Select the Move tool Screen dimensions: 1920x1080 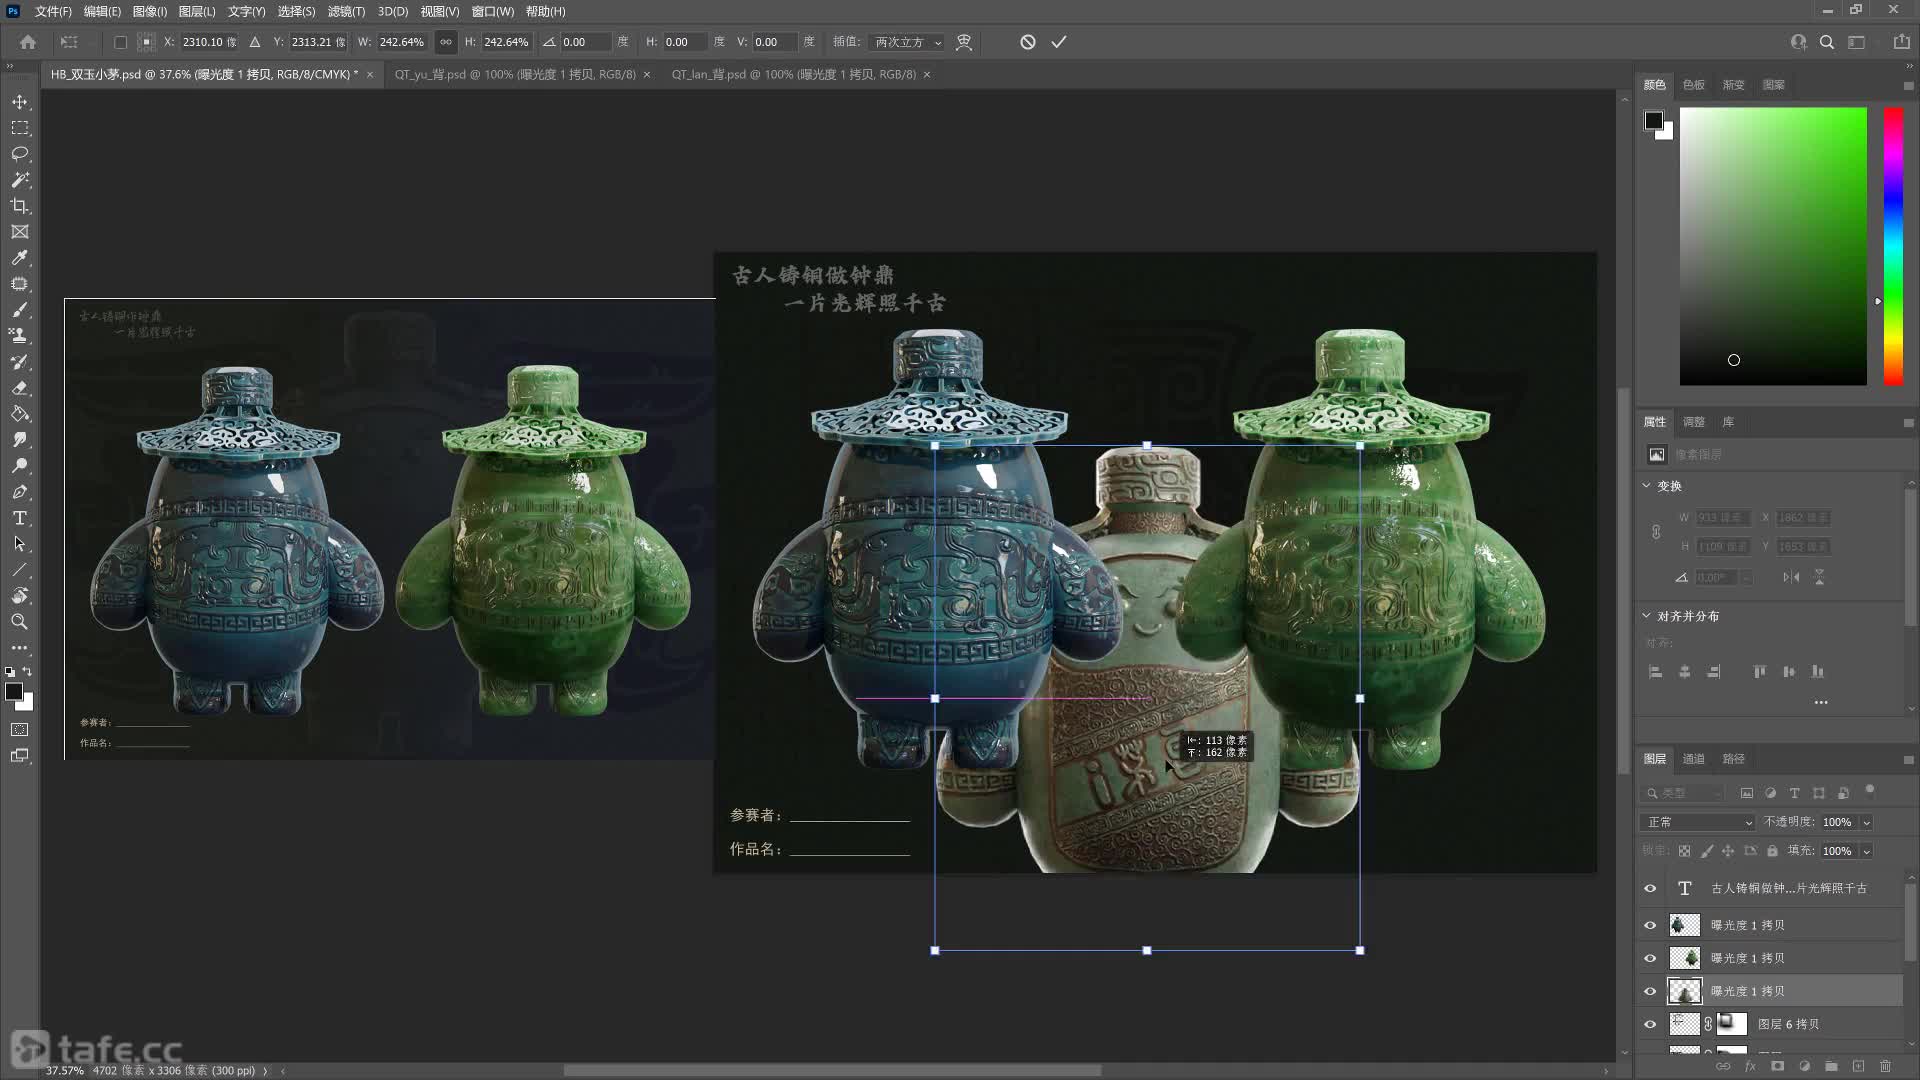(x=20, y=102)
